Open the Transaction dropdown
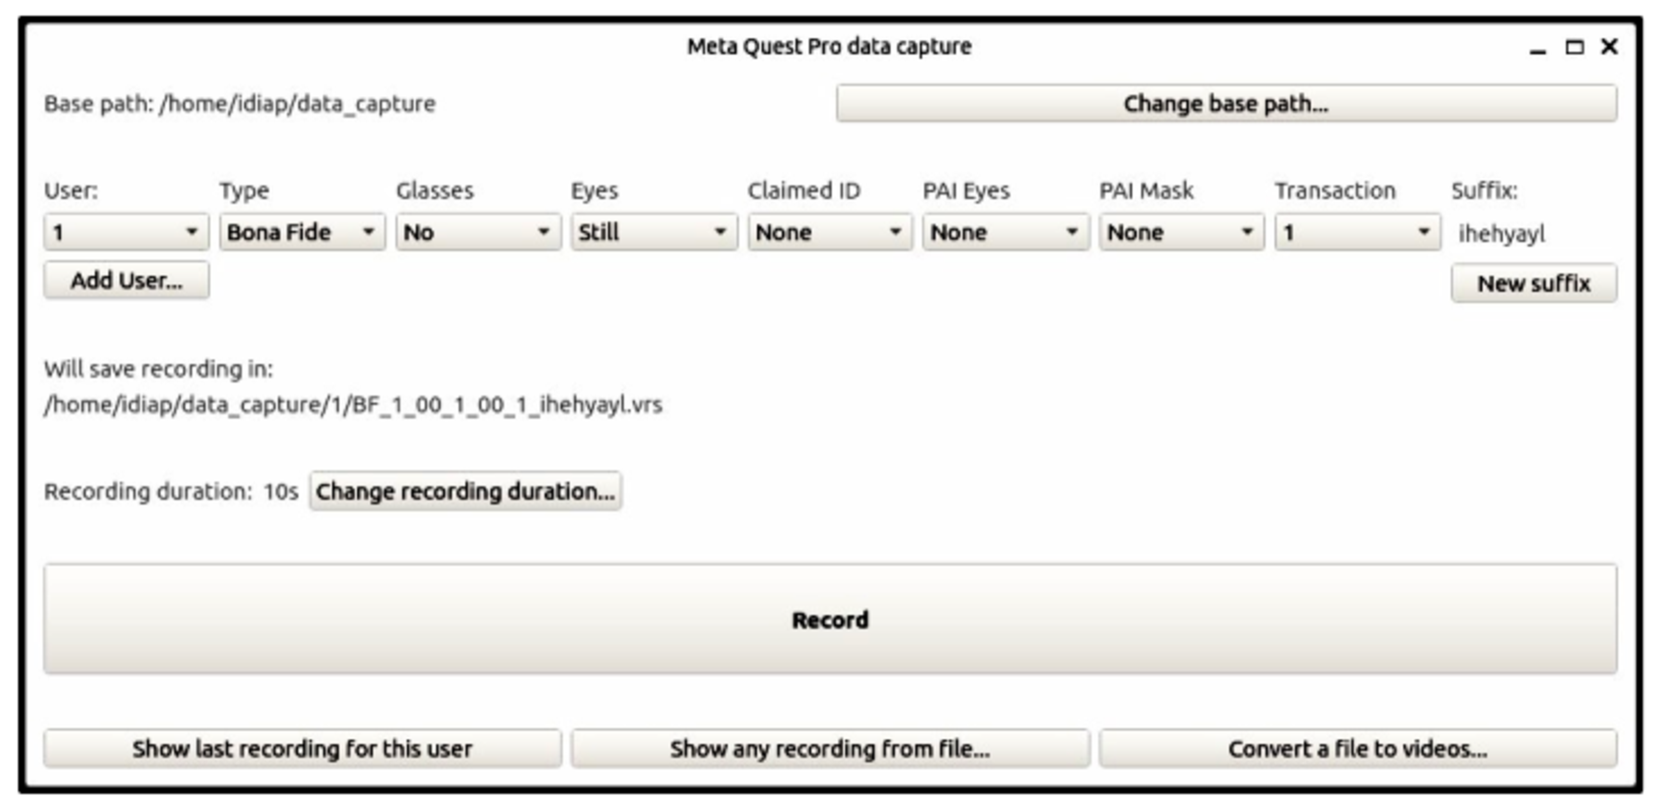This screenshot has width=1661, height=812. pyautogui.click(x=1358, y=232)
